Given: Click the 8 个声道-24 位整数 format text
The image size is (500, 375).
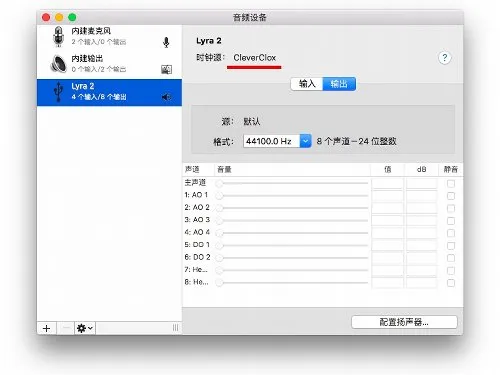Looking at the screenshot, I should tap(356, 141).
